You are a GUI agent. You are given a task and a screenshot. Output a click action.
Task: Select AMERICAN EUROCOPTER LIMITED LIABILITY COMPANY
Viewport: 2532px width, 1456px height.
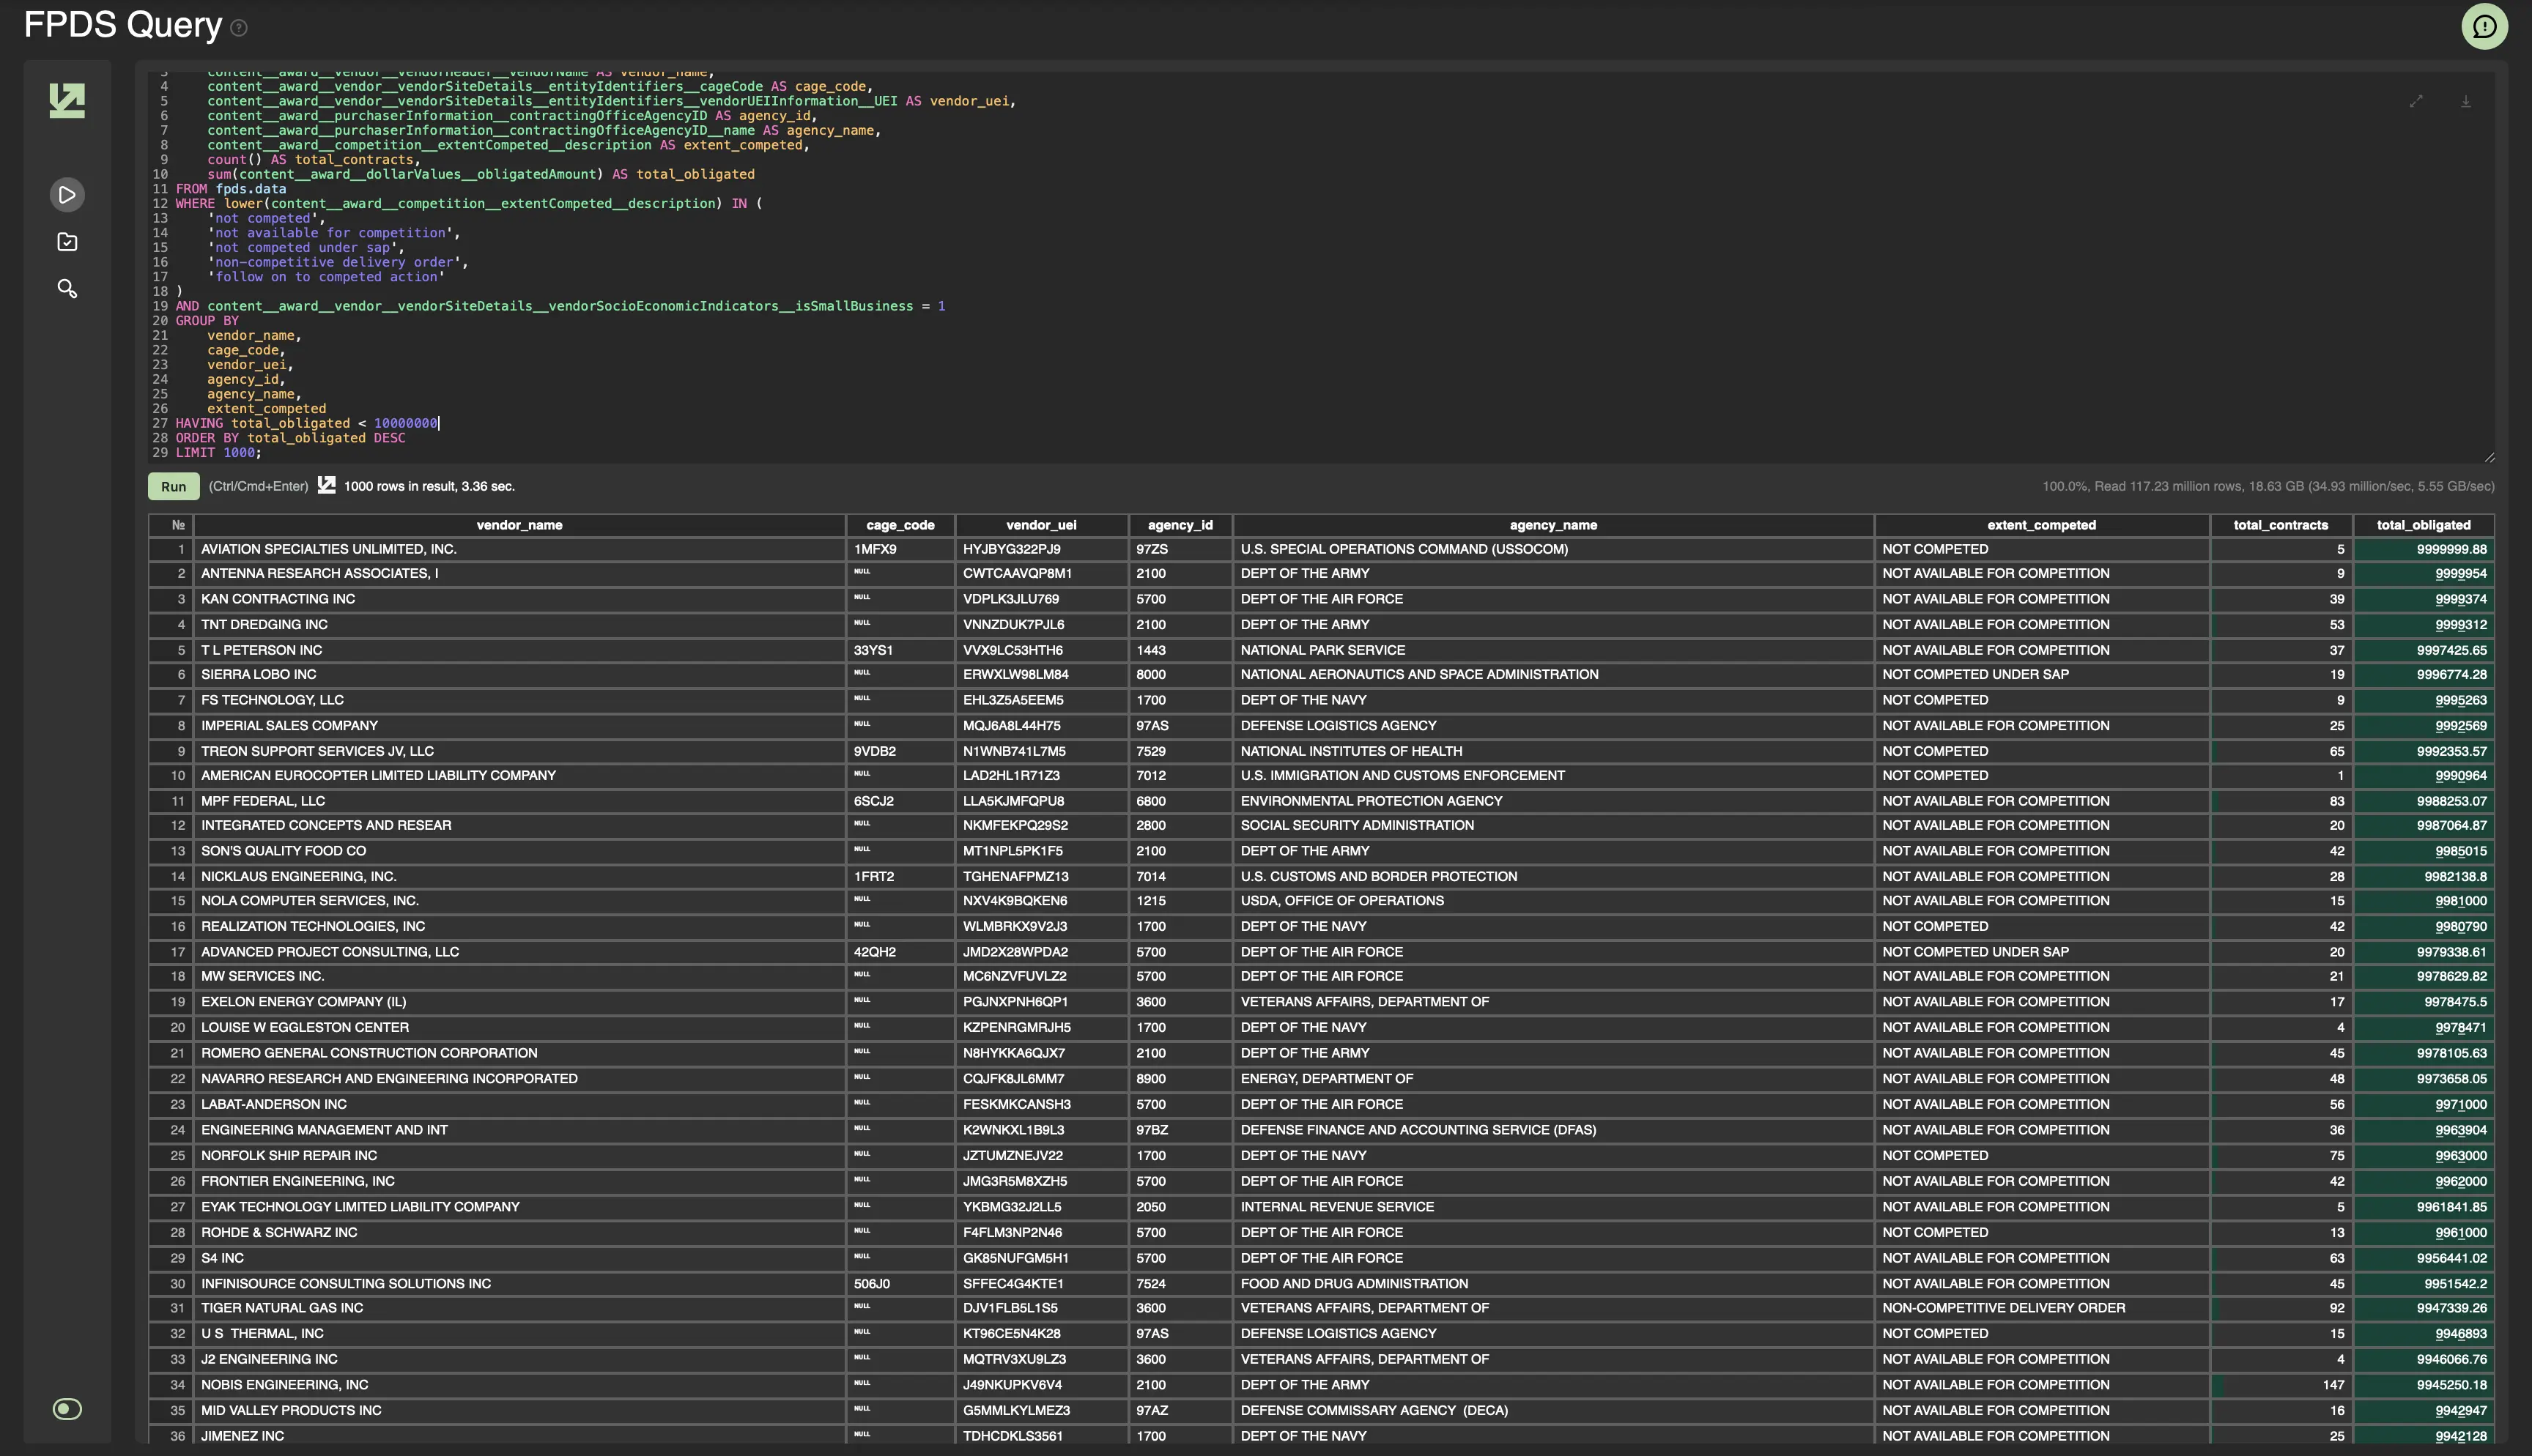click(x=519, y=776)
